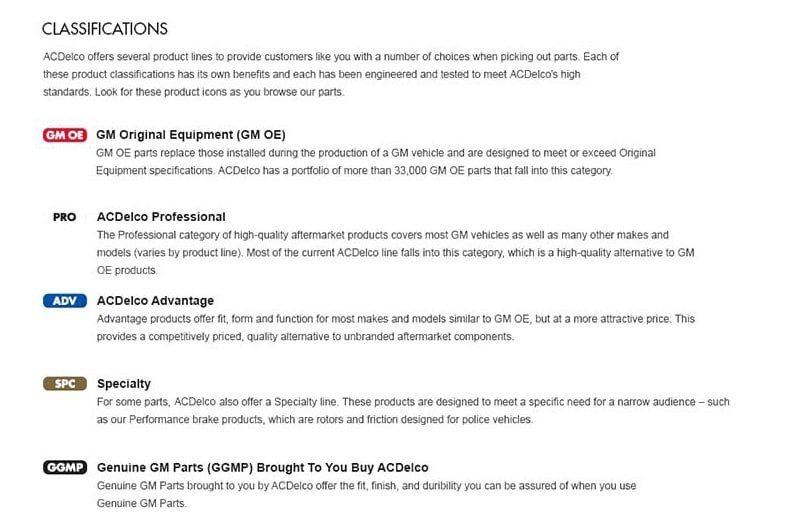Select the black GGMP badge icon

64,467
